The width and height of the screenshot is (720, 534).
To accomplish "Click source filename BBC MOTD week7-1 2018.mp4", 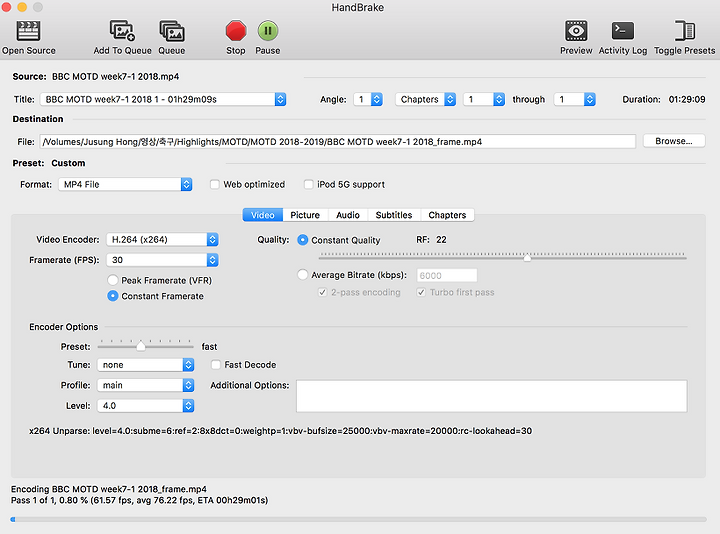I will pyautogui.click(x=115, y=76).
